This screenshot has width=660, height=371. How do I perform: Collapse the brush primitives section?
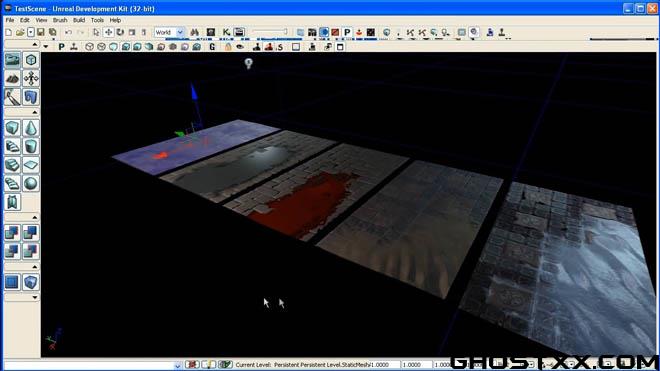coord(35,112)
